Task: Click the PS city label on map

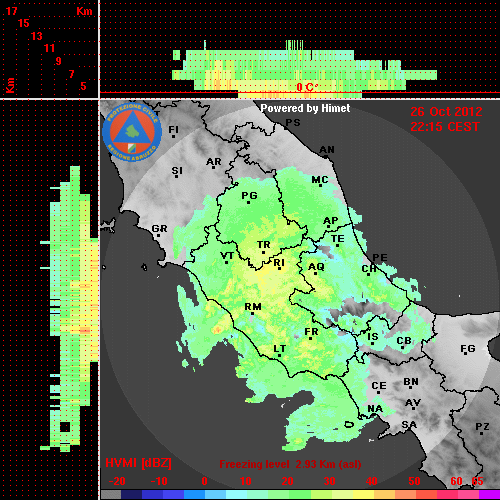Action: point(293,123)
